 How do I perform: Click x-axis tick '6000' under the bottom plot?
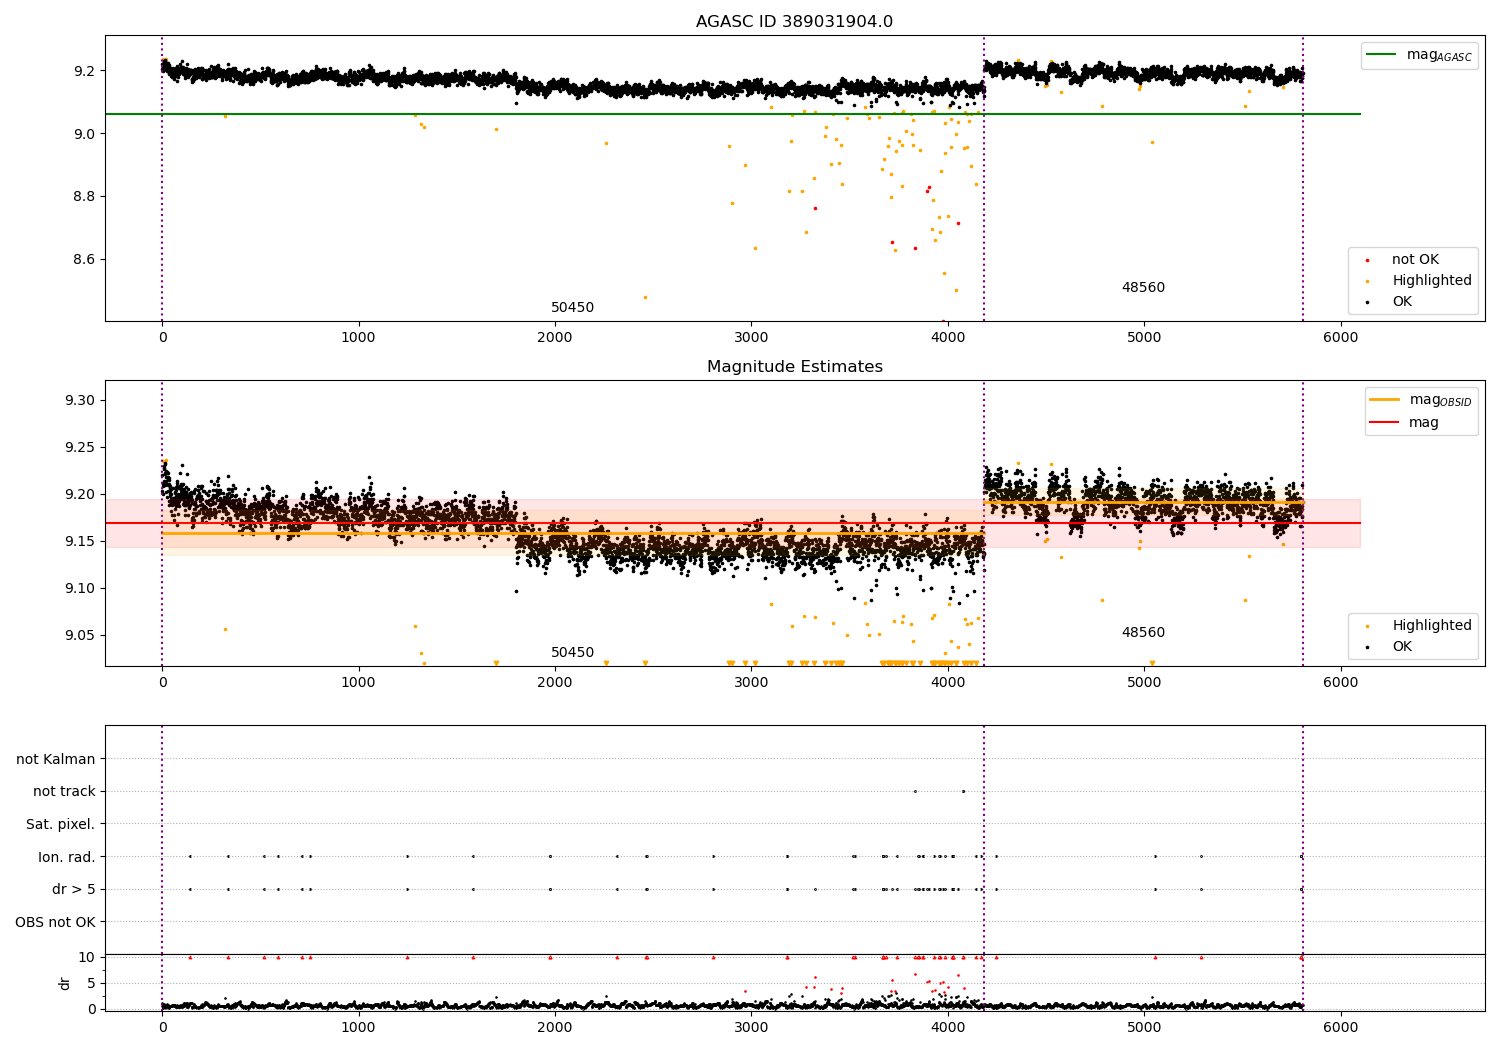click(1341, 1027)
